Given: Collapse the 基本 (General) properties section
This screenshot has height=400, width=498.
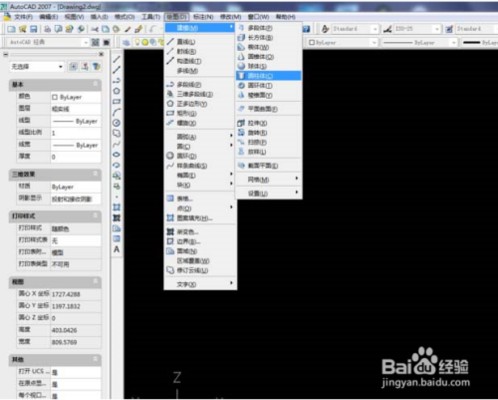Looking at the screenshot, I should [x=95, y=84].
